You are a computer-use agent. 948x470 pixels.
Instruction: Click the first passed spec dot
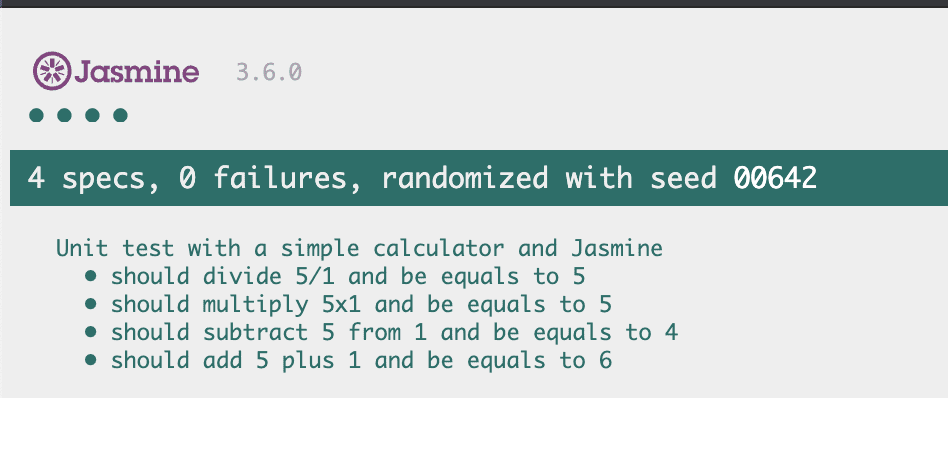point(36,115)
